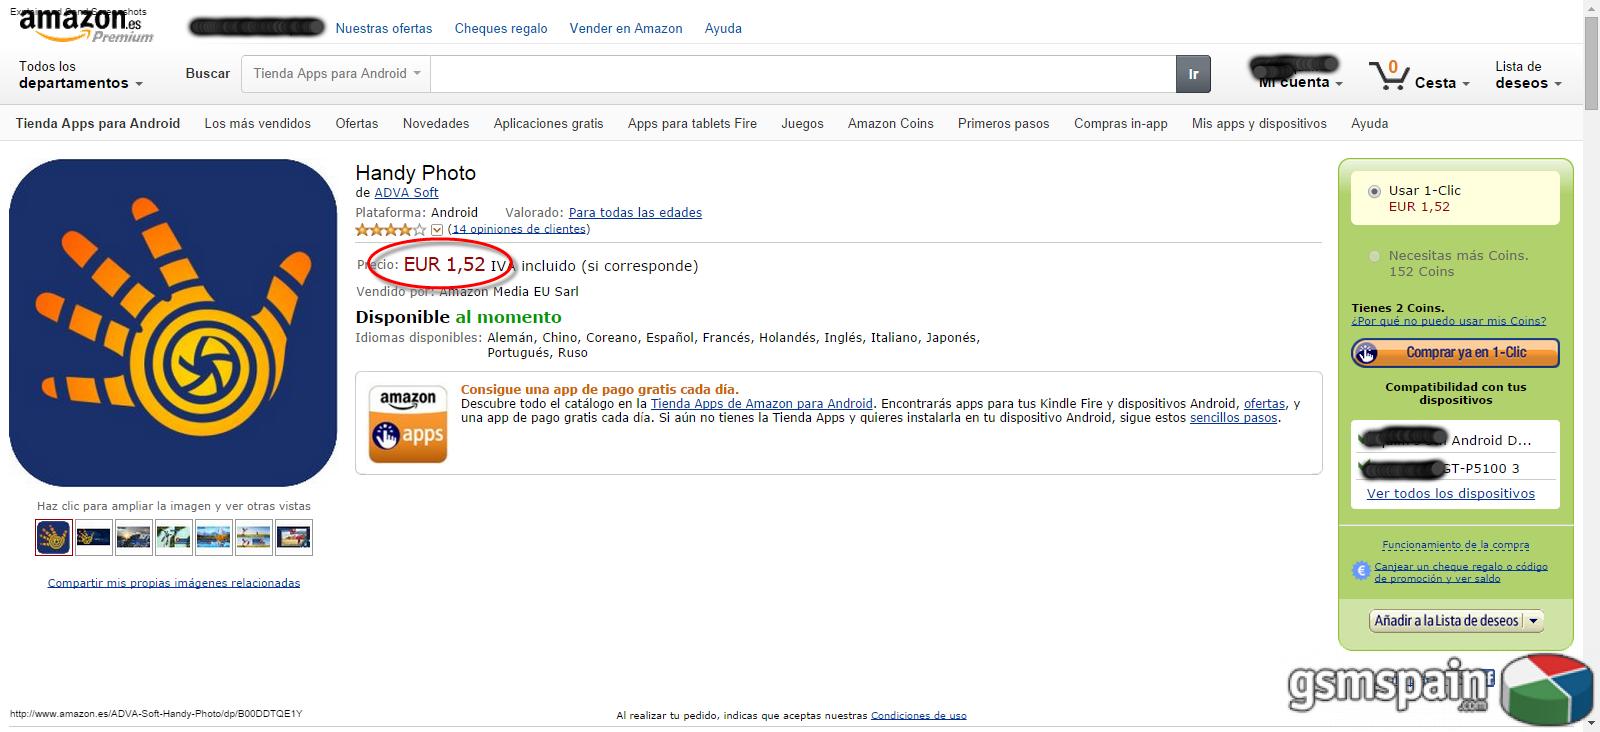Open Cheques regalo link
This screenshot has height=732, width=1600.
(x=501, y=28)
